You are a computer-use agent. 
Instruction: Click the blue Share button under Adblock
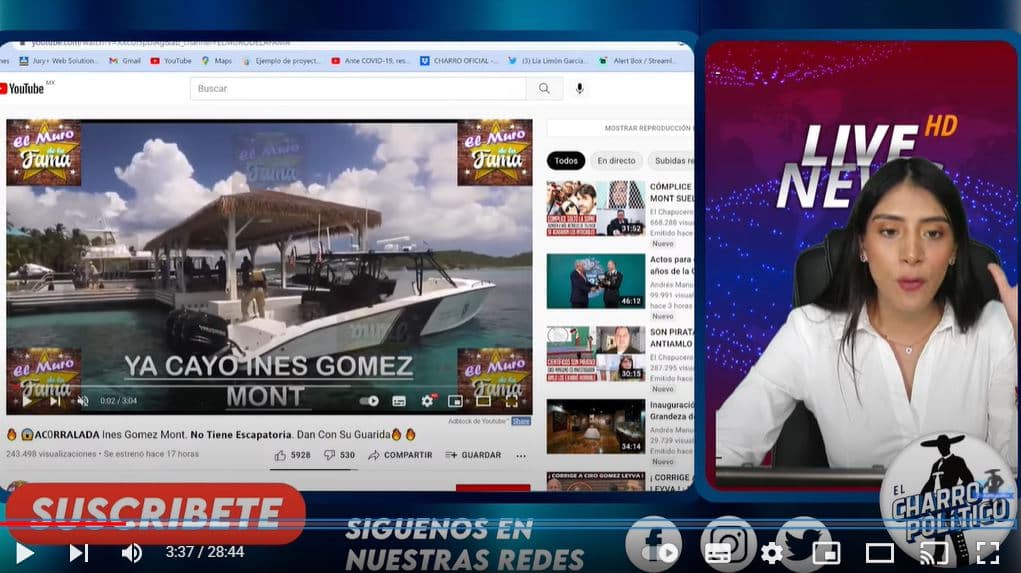(x=521, y=421)
